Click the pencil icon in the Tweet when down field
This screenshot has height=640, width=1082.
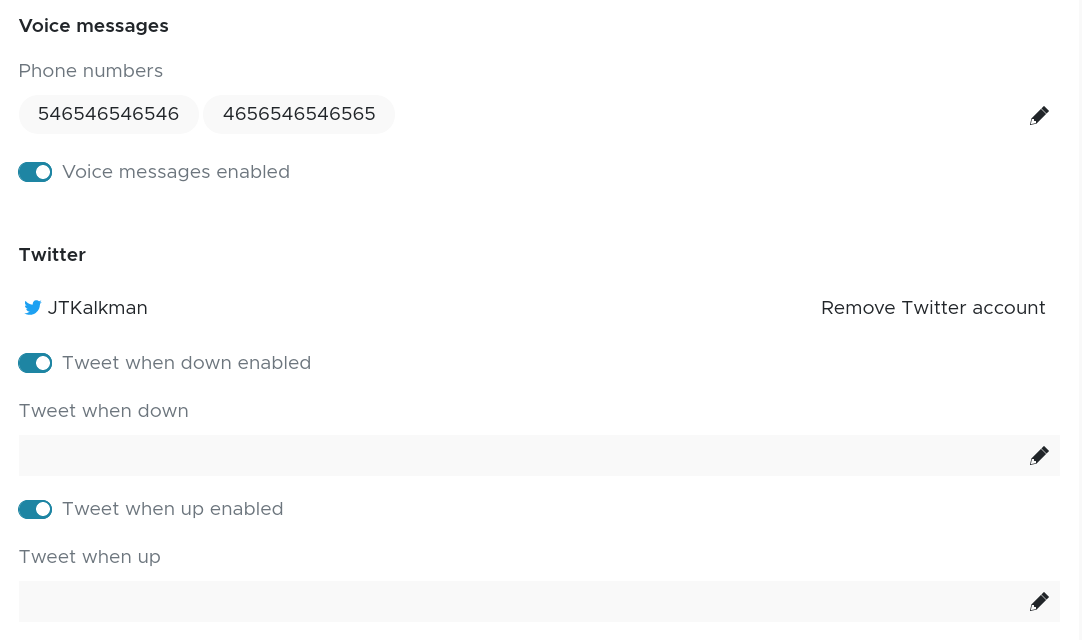[1039, 456]
